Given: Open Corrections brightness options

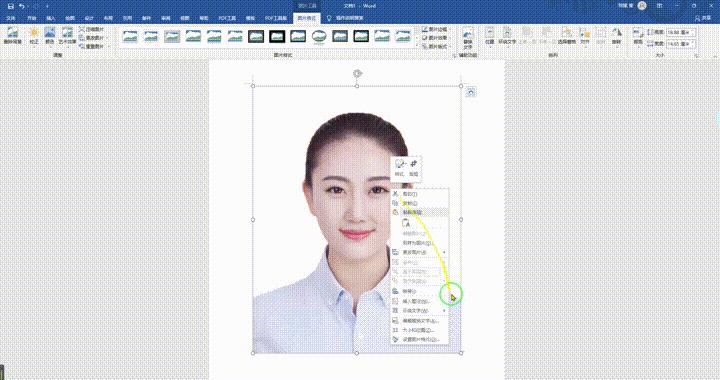Looking at the screenshot, I should [34, 36].
